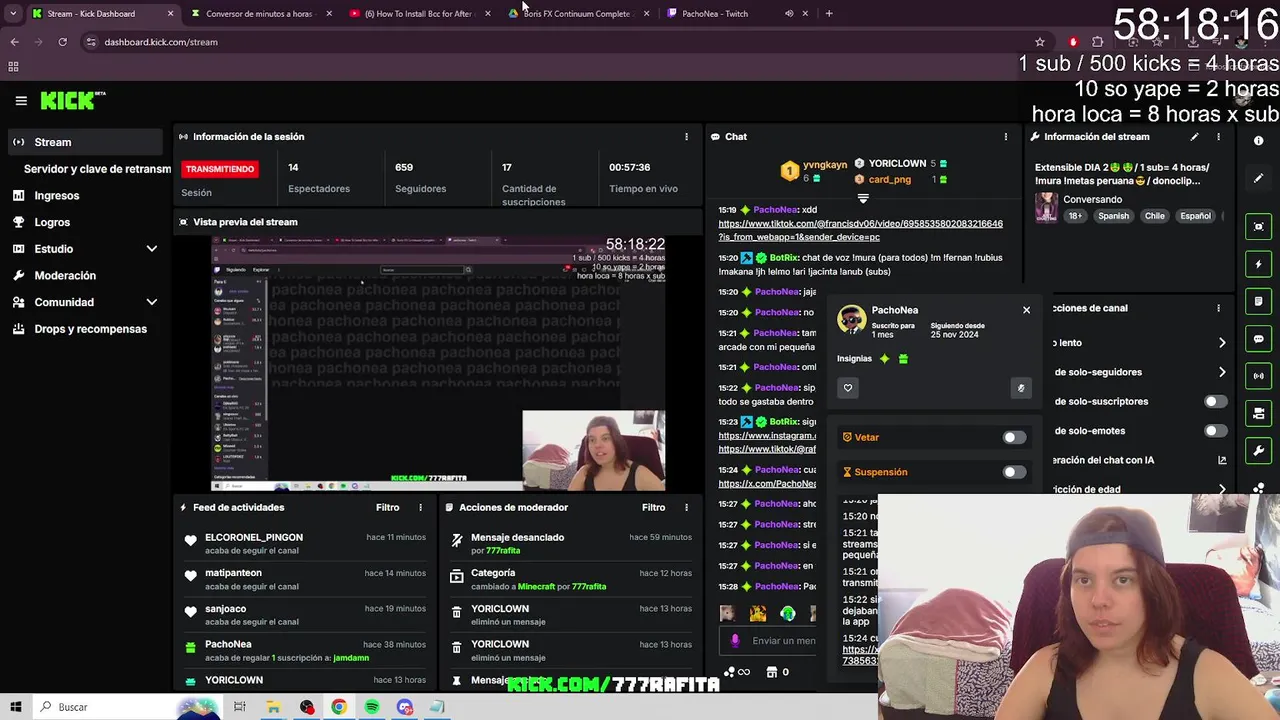The image size is (1280, 720).
Task: Open Información del stream three-dot menu
Action: [x=1218, y=137]
